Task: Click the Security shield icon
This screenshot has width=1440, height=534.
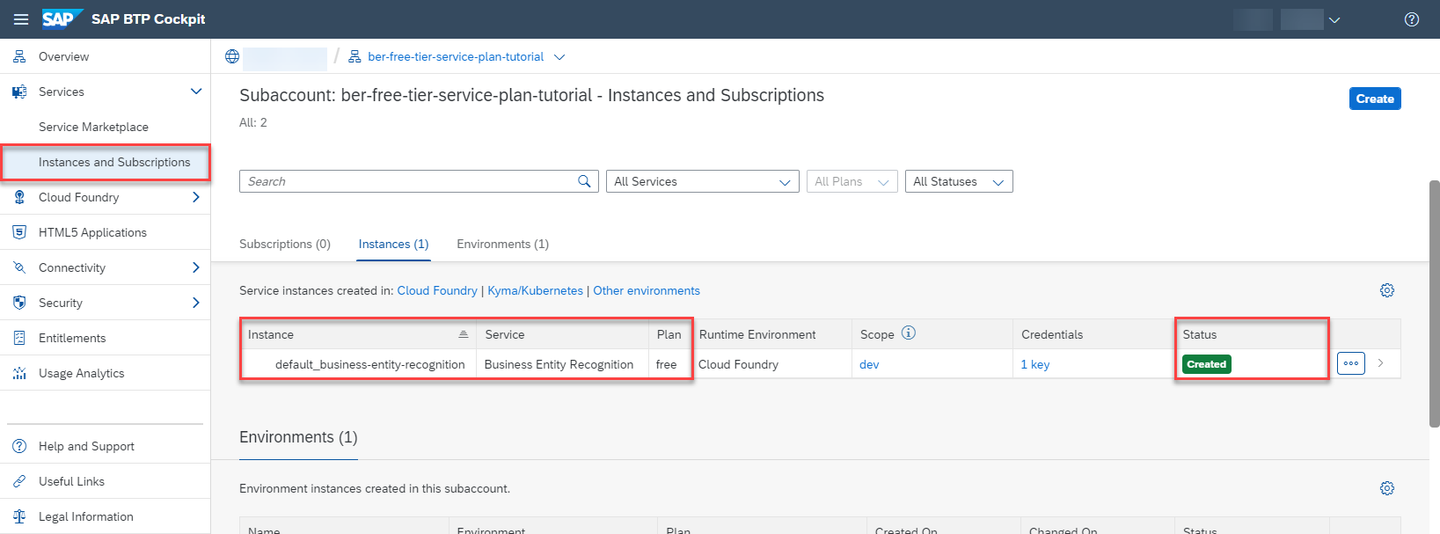Action: tap(19, 303)
